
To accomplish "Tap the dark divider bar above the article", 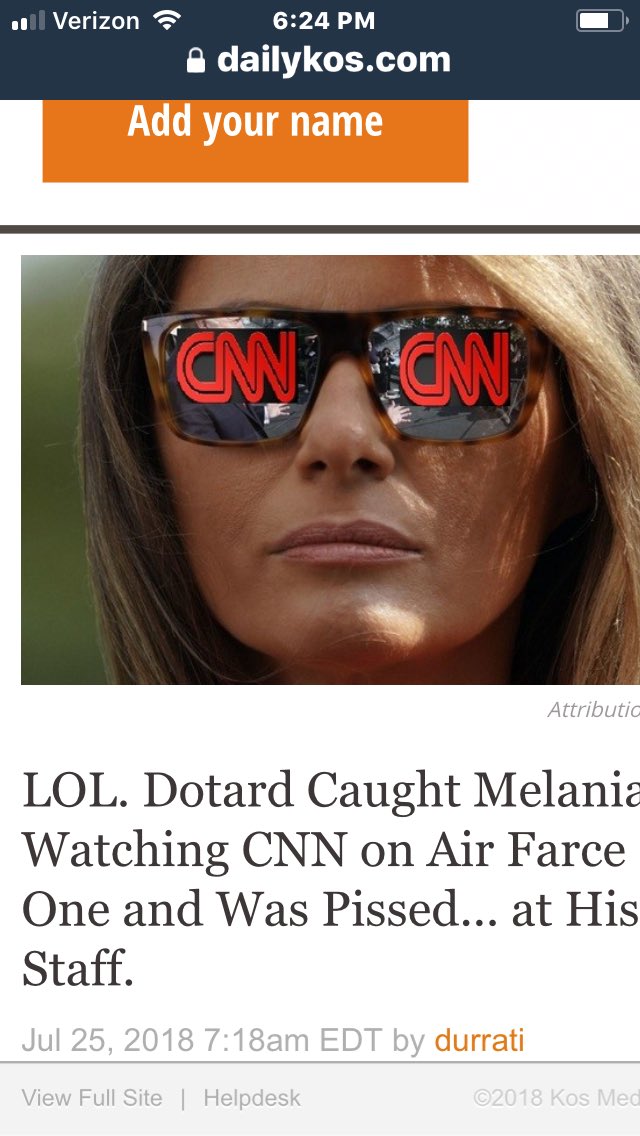I will tap(320, 229).
